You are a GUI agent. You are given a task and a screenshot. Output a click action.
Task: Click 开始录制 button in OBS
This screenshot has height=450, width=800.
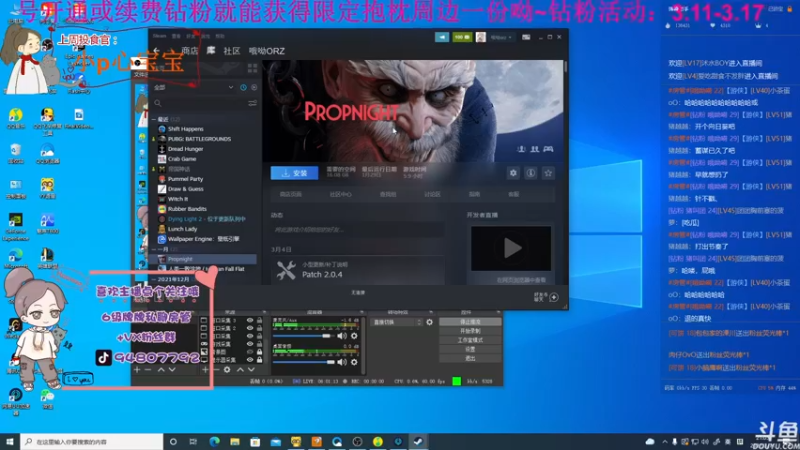pyautogui.click(x=470, y=331)
